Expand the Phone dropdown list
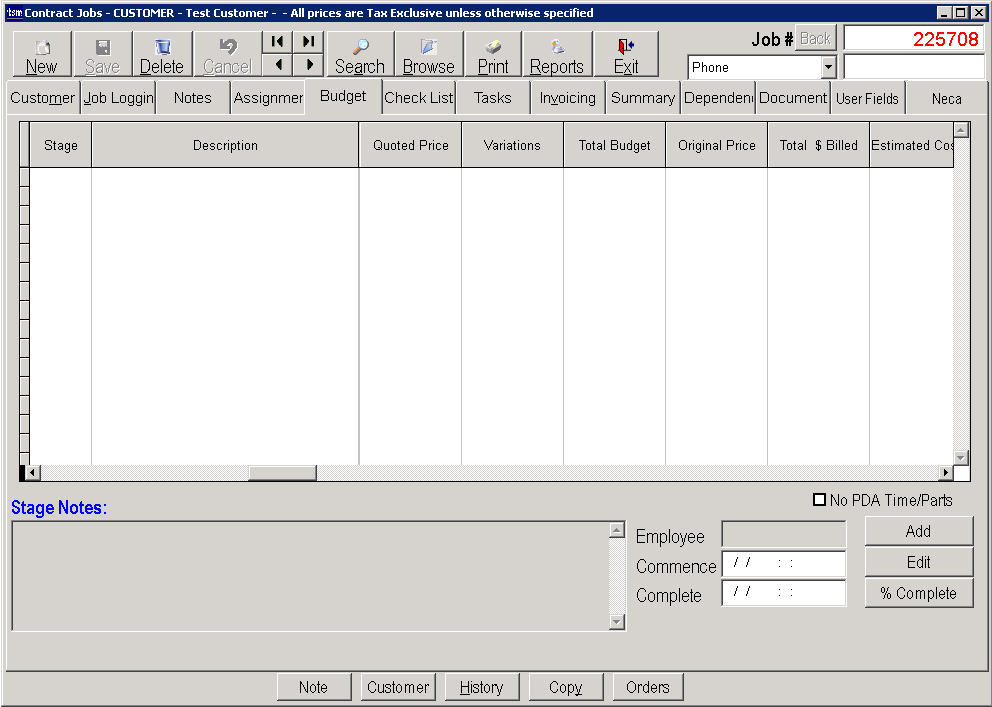Viewport: 992px width, 707px height. click(x=828, y=67)
